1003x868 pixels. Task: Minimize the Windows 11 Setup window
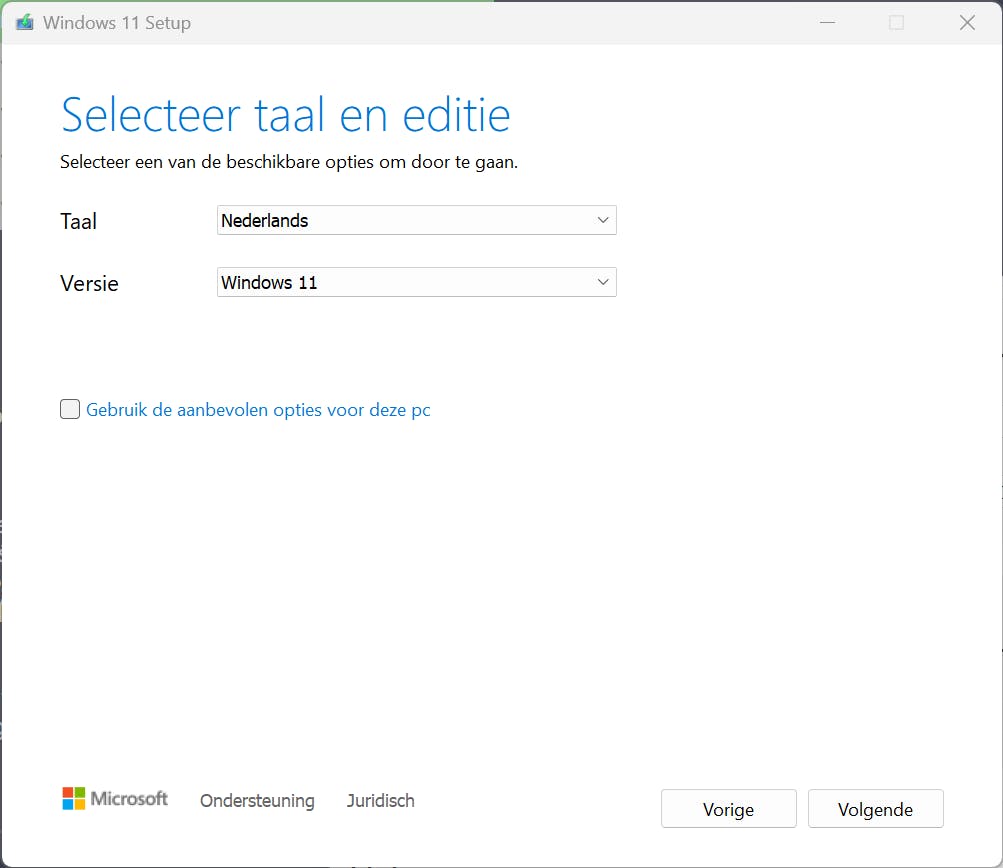(828, 23)
